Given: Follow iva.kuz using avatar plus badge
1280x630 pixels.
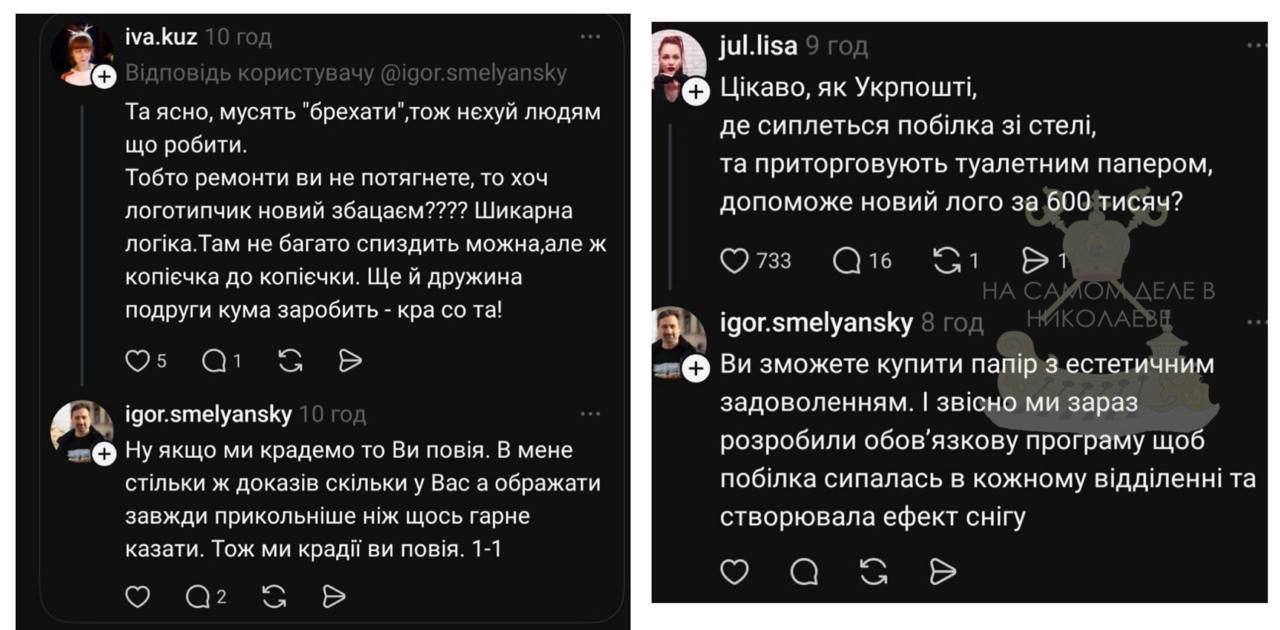Looking at the screenshot, I should 104,77.
